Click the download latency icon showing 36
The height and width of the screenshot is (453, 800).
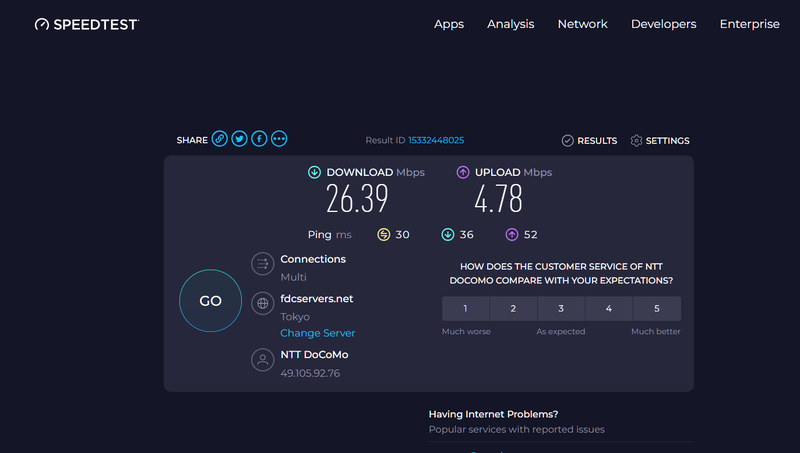(448, 235)
